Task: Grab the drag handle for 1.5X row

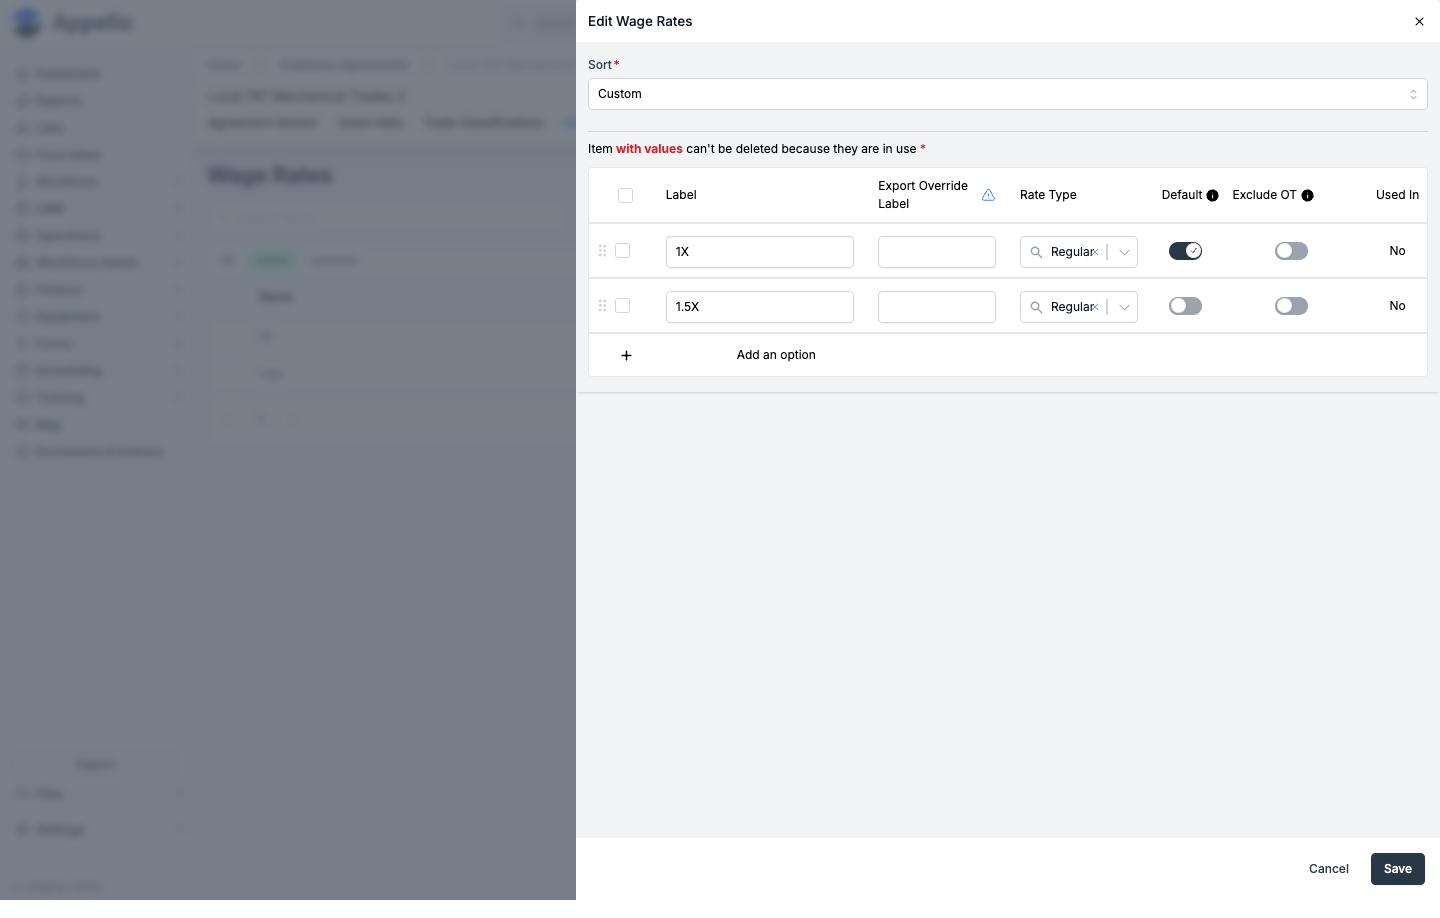Action: click(602, 306)
